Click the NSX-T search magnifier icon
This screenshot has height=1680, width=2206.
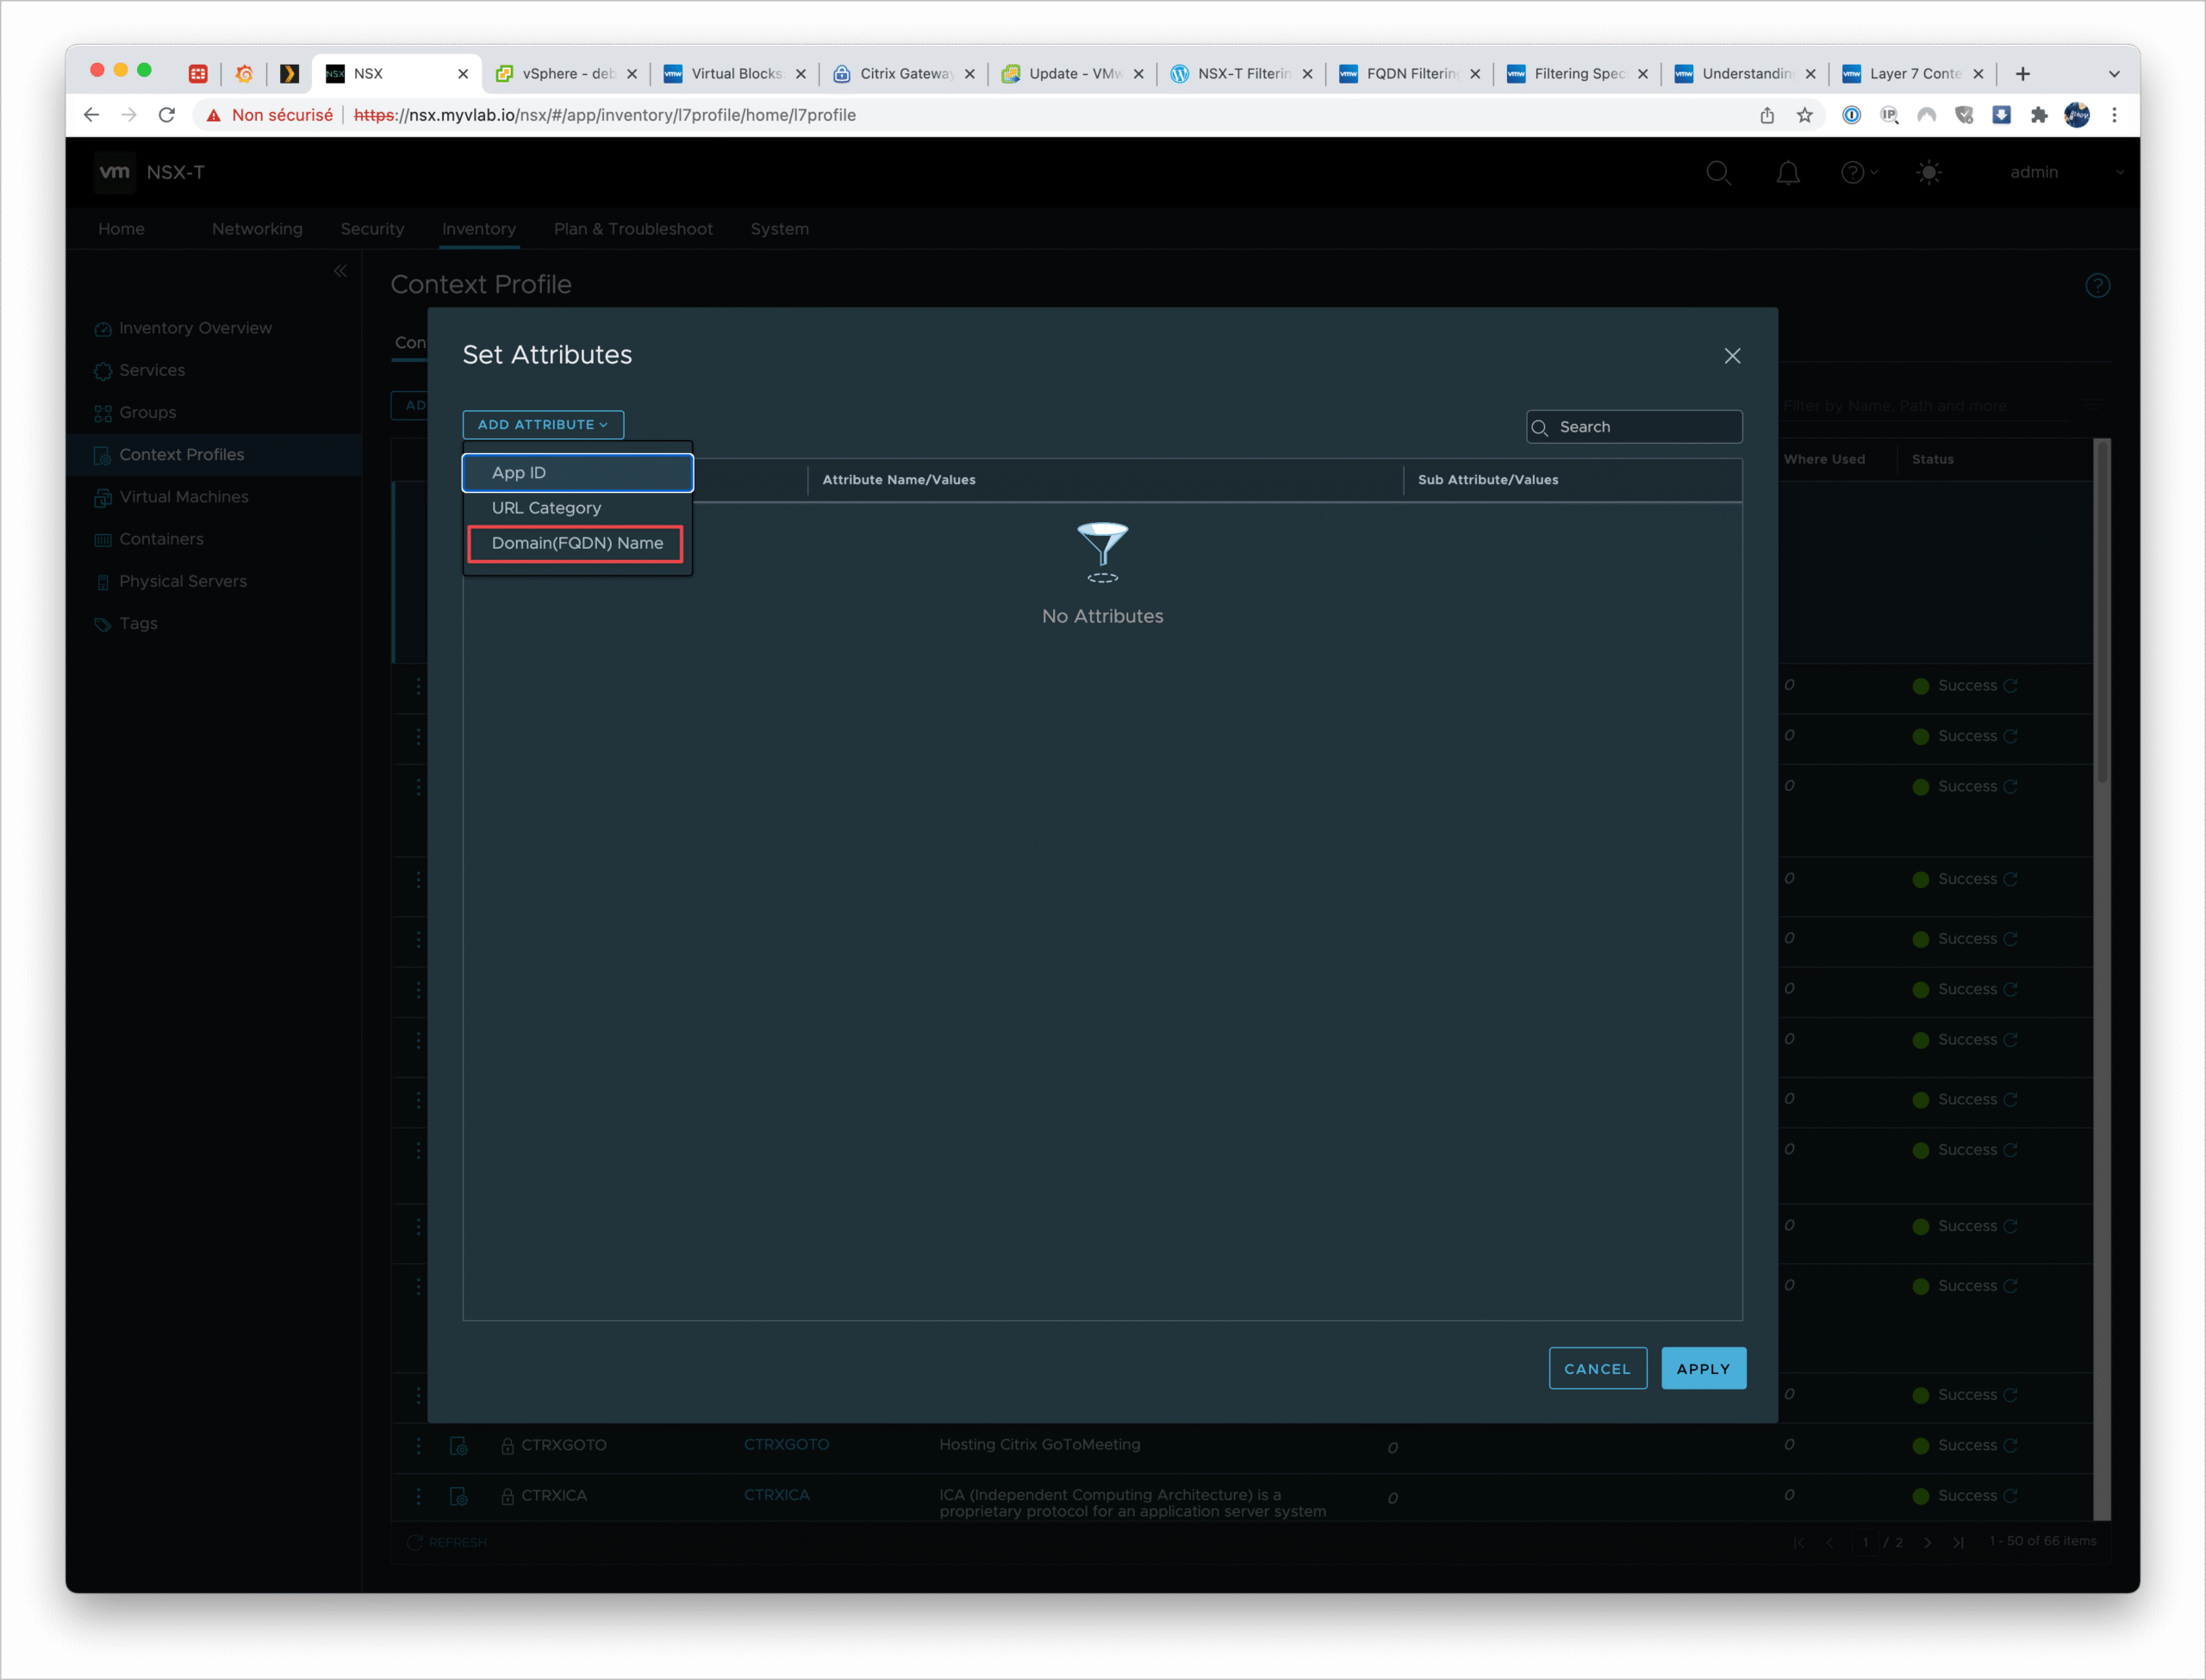tap(1718, 173)
